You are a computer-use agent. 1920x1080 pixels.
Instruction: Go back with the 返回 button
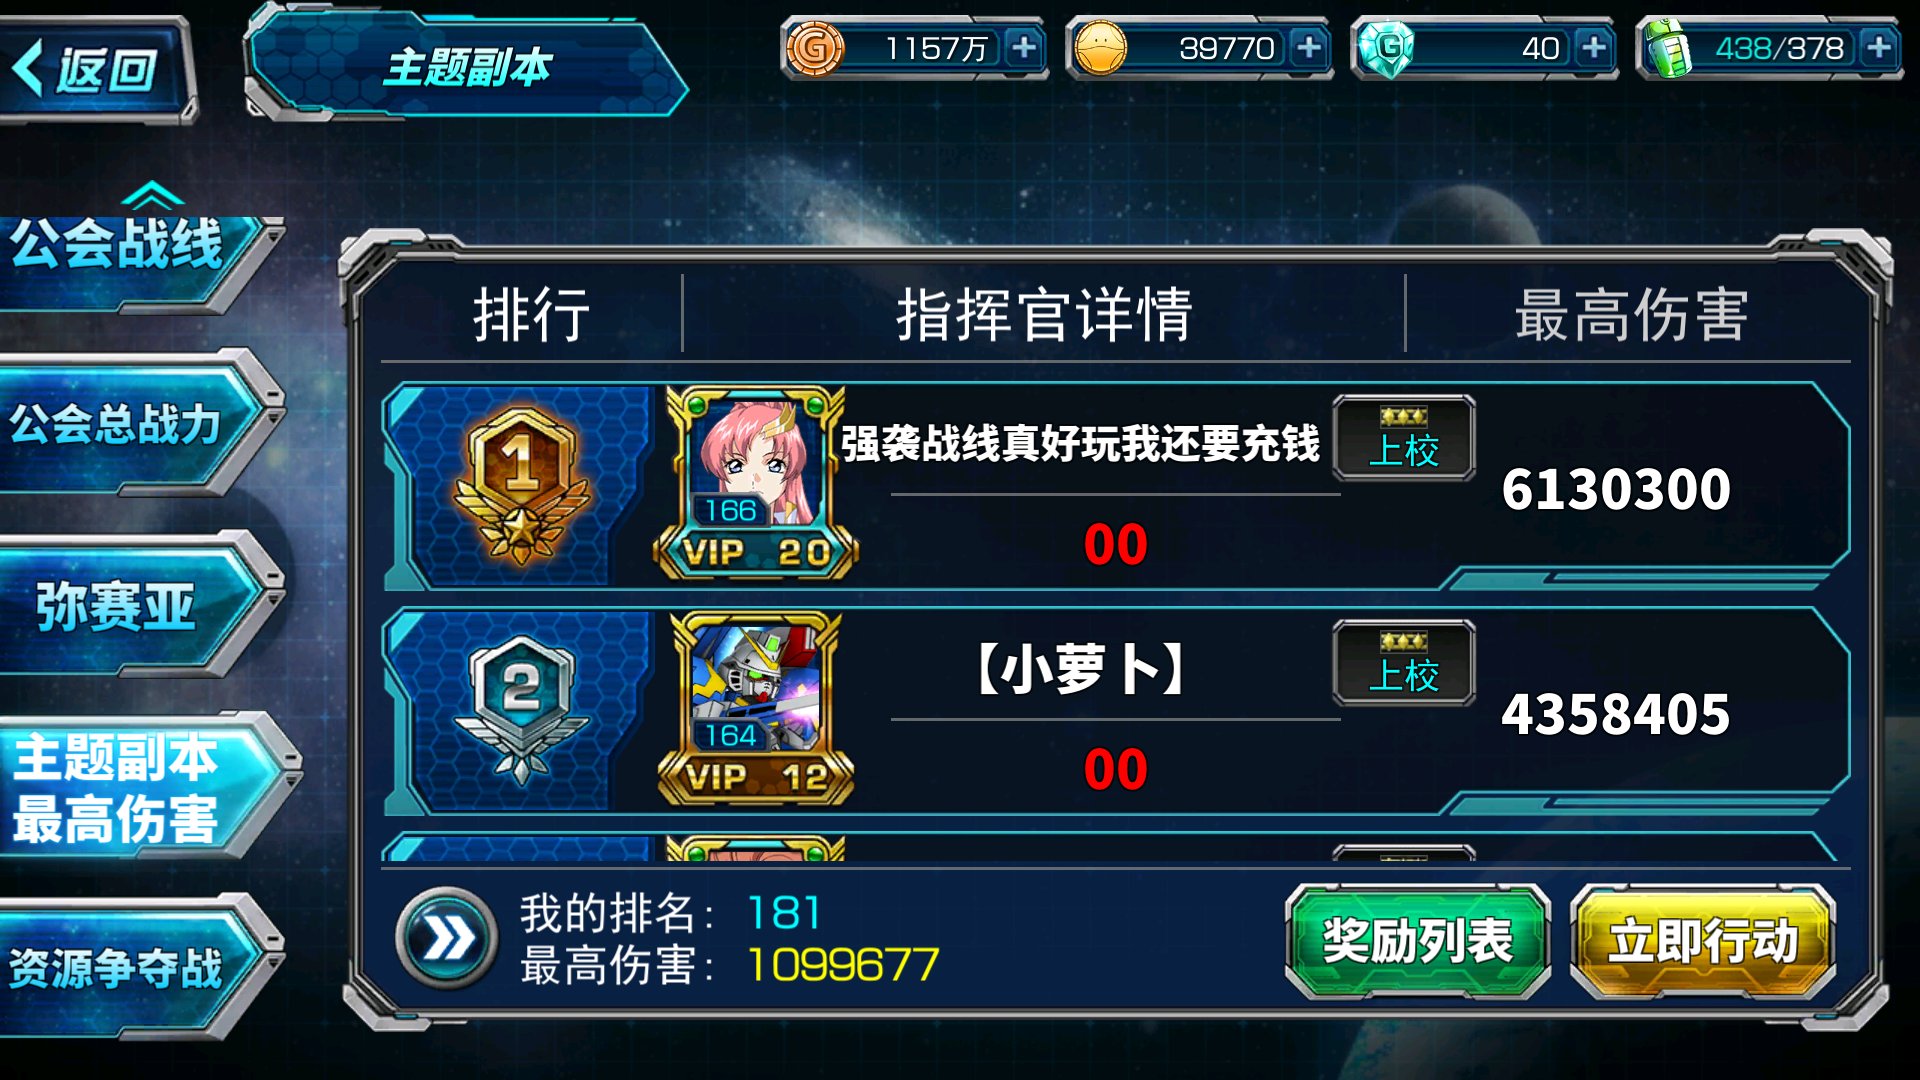[96, 68]
